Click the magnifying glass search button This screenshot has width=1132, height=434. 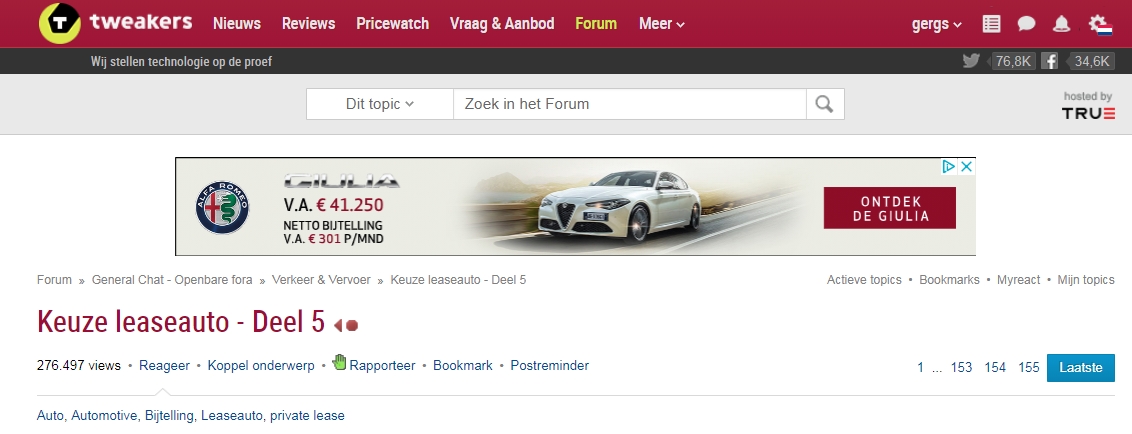(x=824, y=104)
